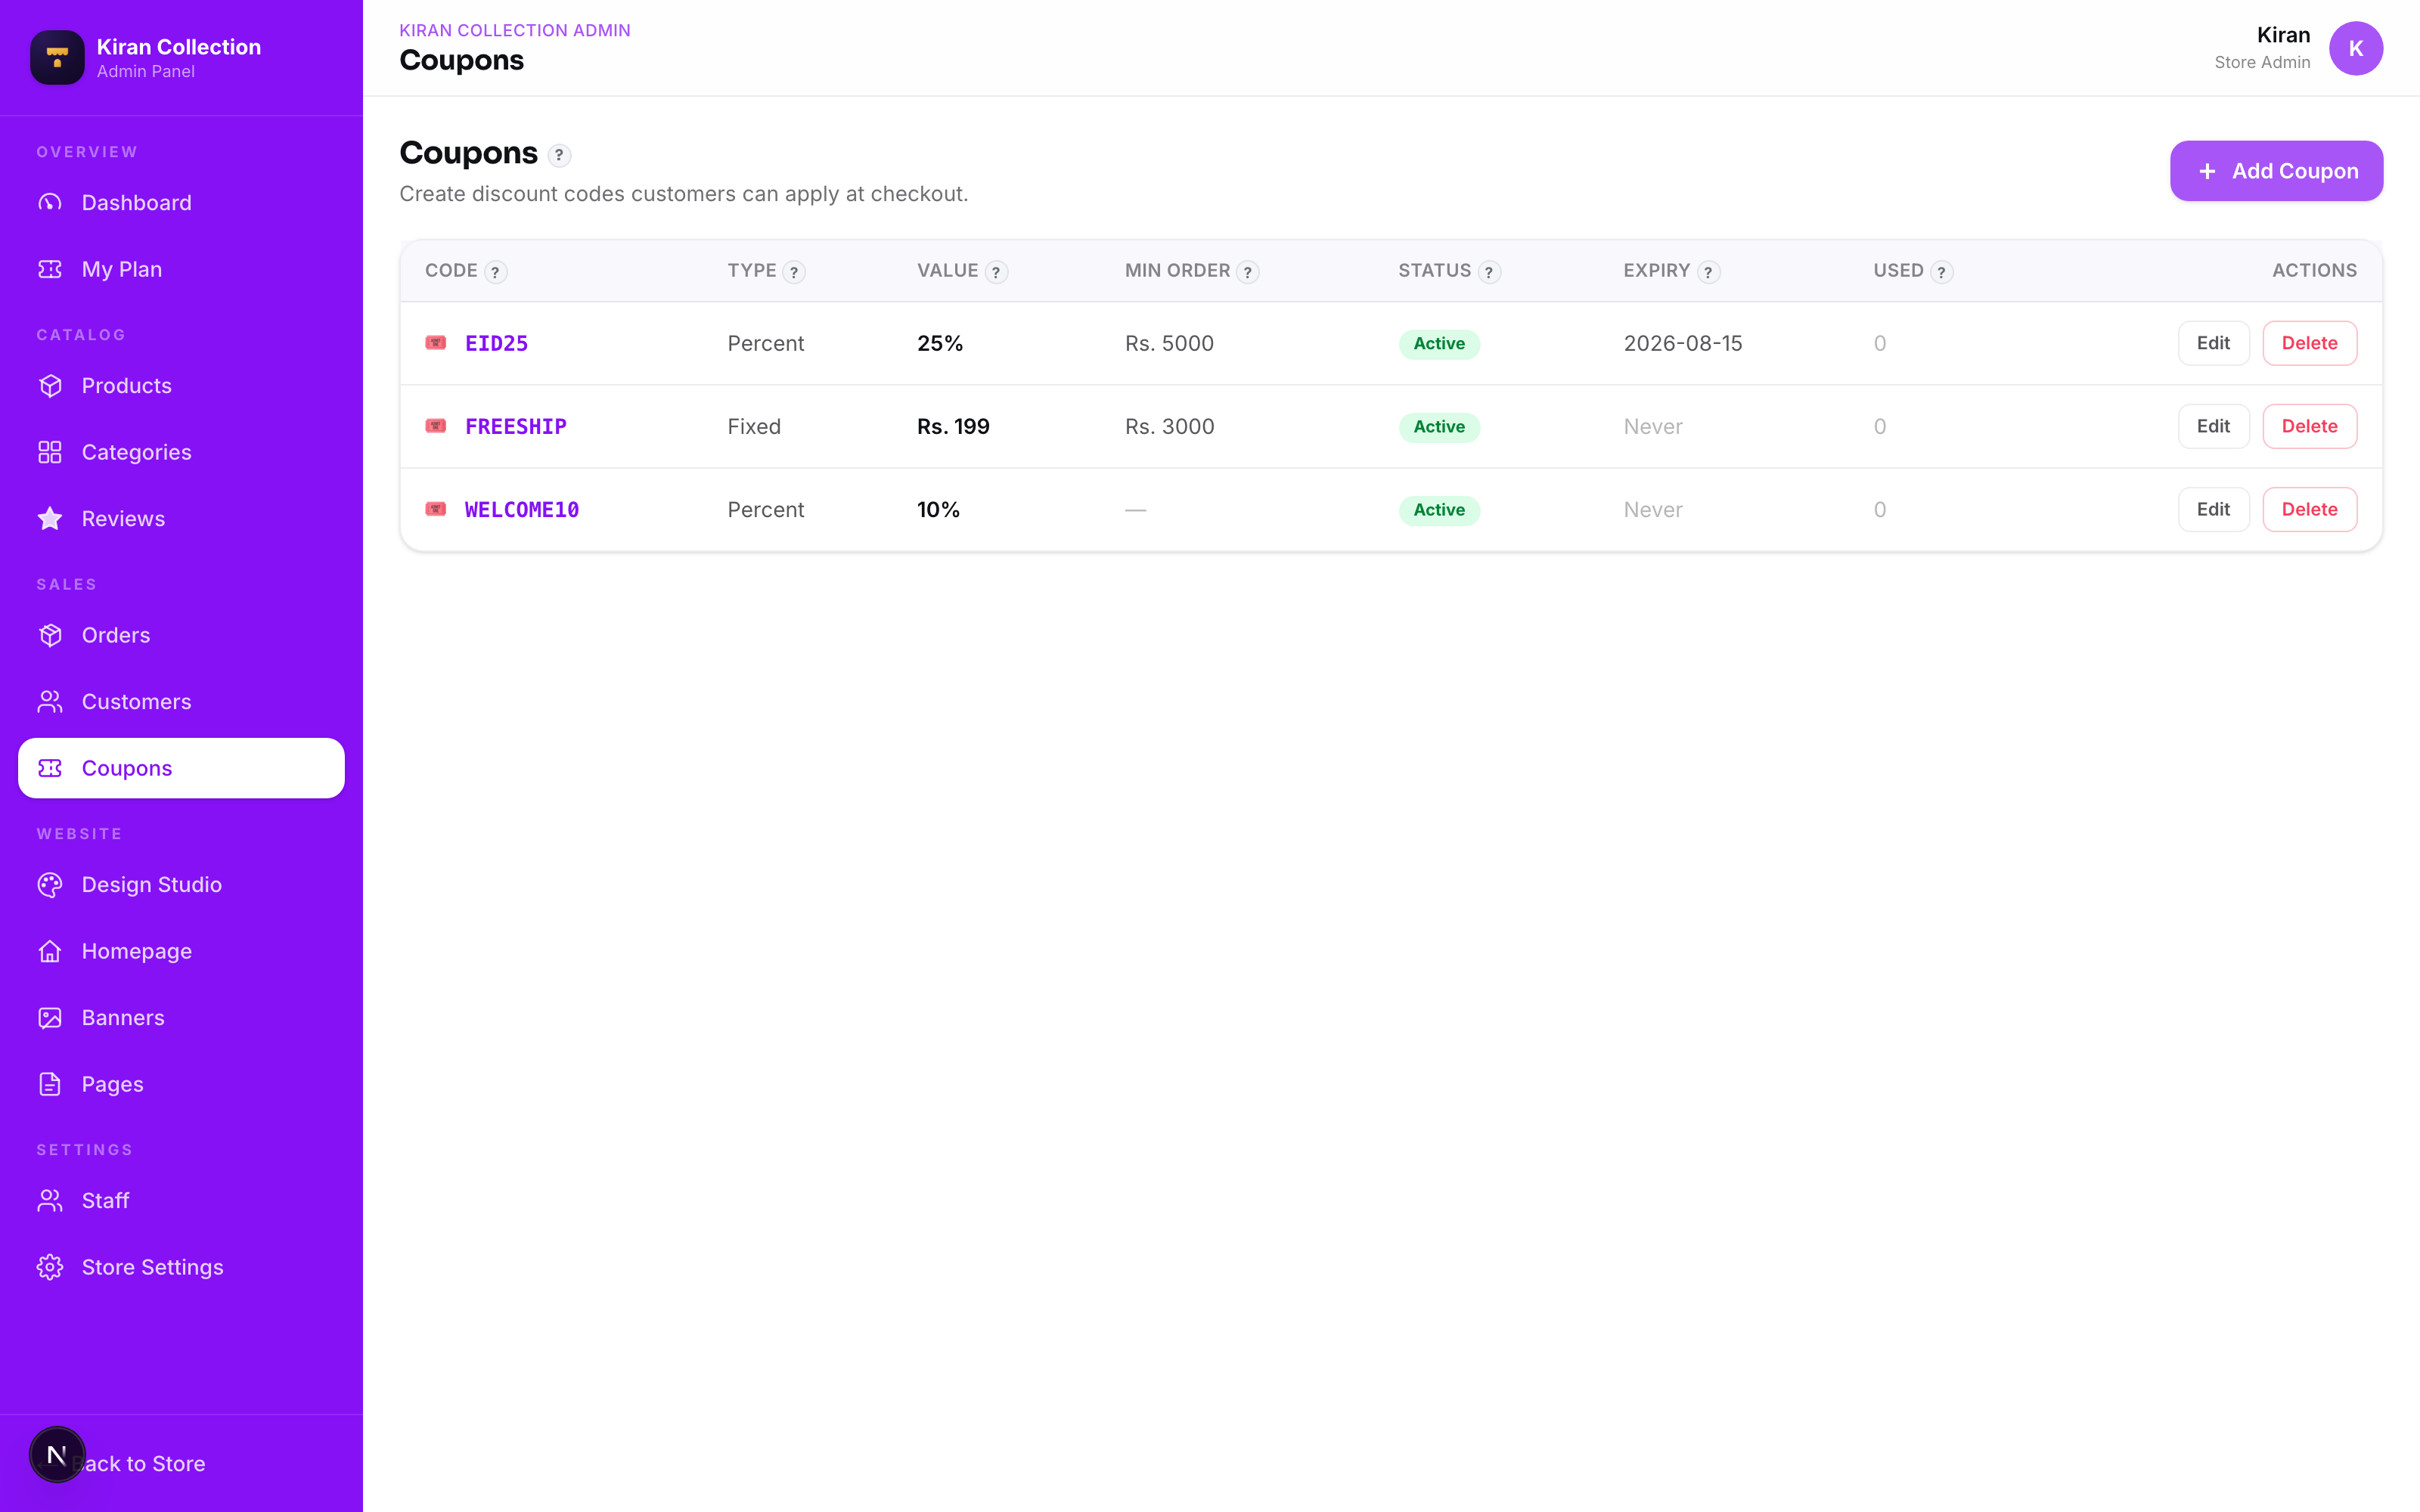This screenshot has height=1512, width=2420.
Task: Click the Rs. 199 value cell
Action: (953, 426)
